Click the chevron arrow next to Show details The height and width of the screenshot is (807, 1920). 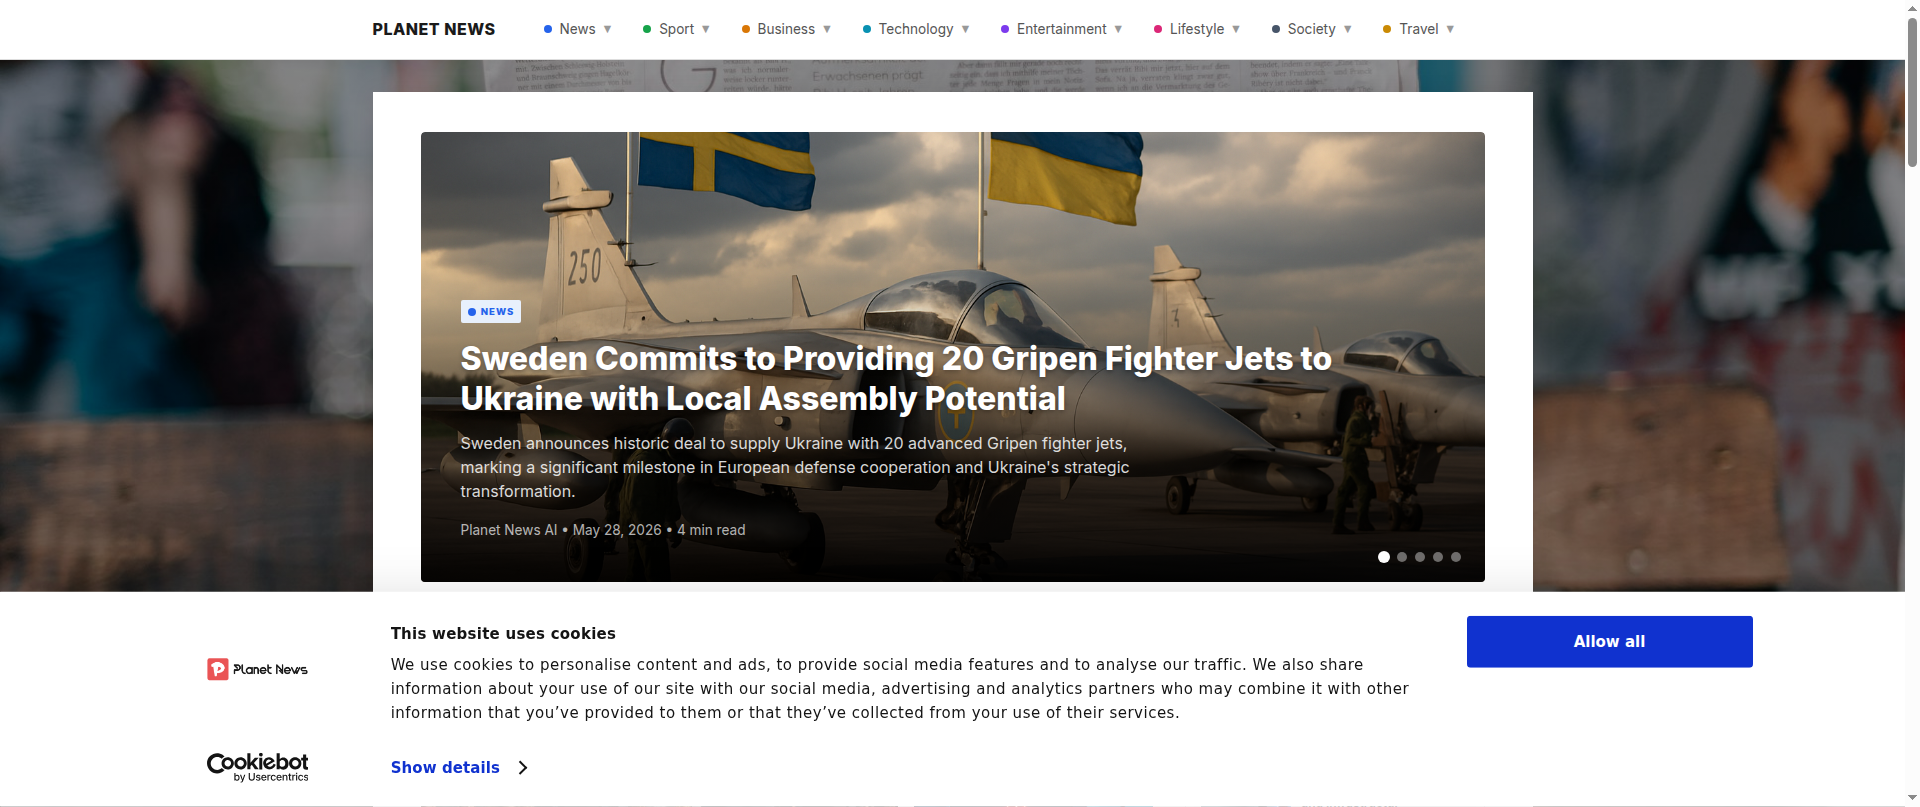[522, 768]
